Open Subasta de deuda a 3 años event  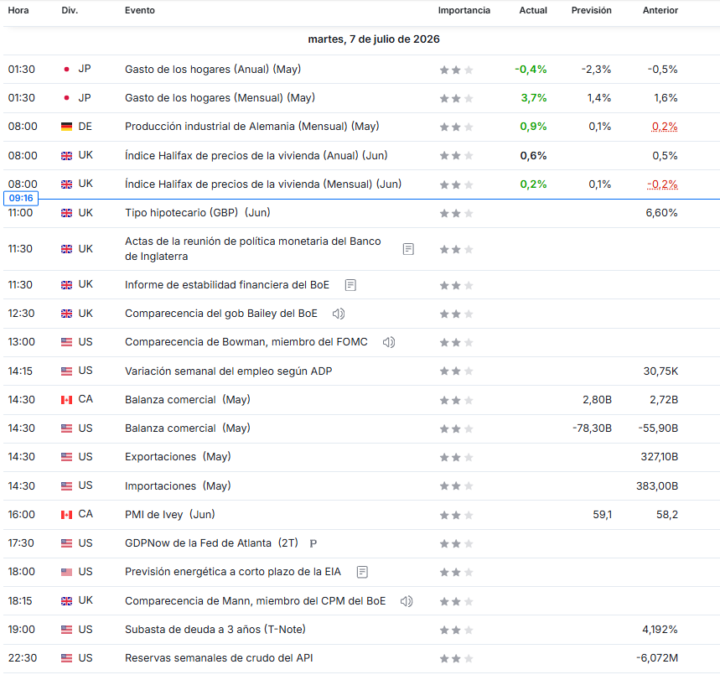click(215, 629)
